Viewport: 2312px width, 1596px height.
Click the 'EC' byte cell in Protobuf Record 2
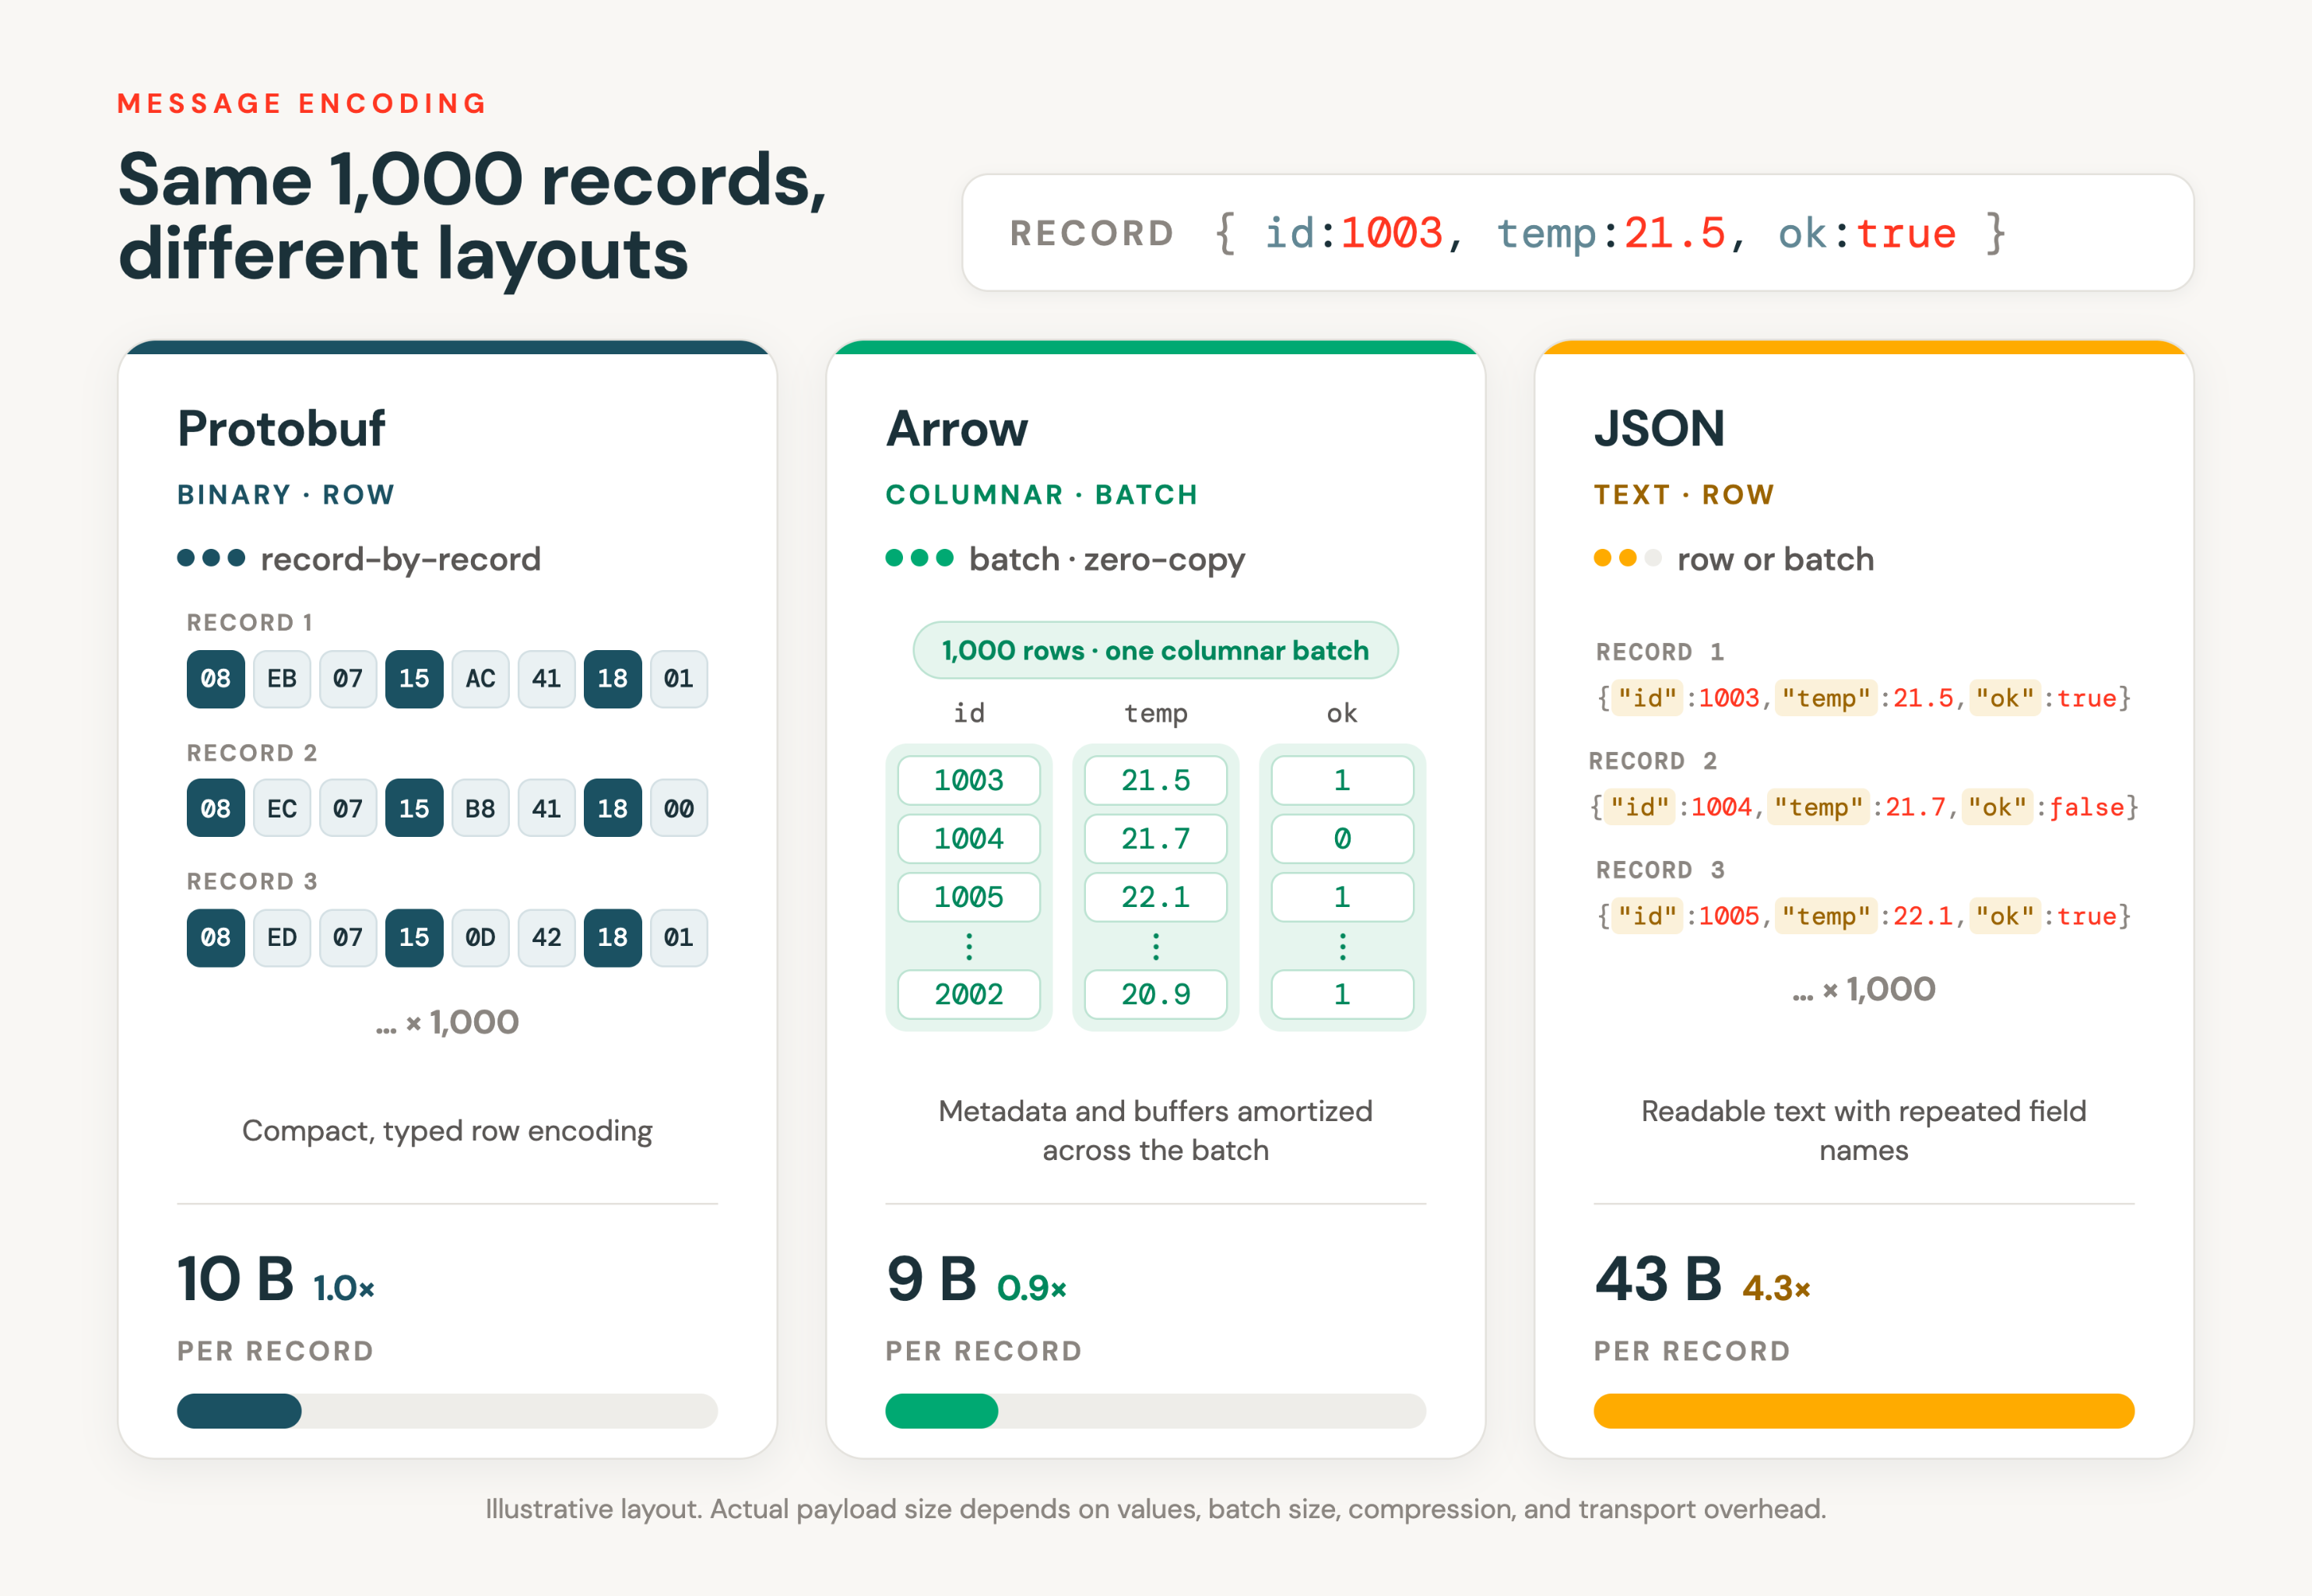[281, 808]
